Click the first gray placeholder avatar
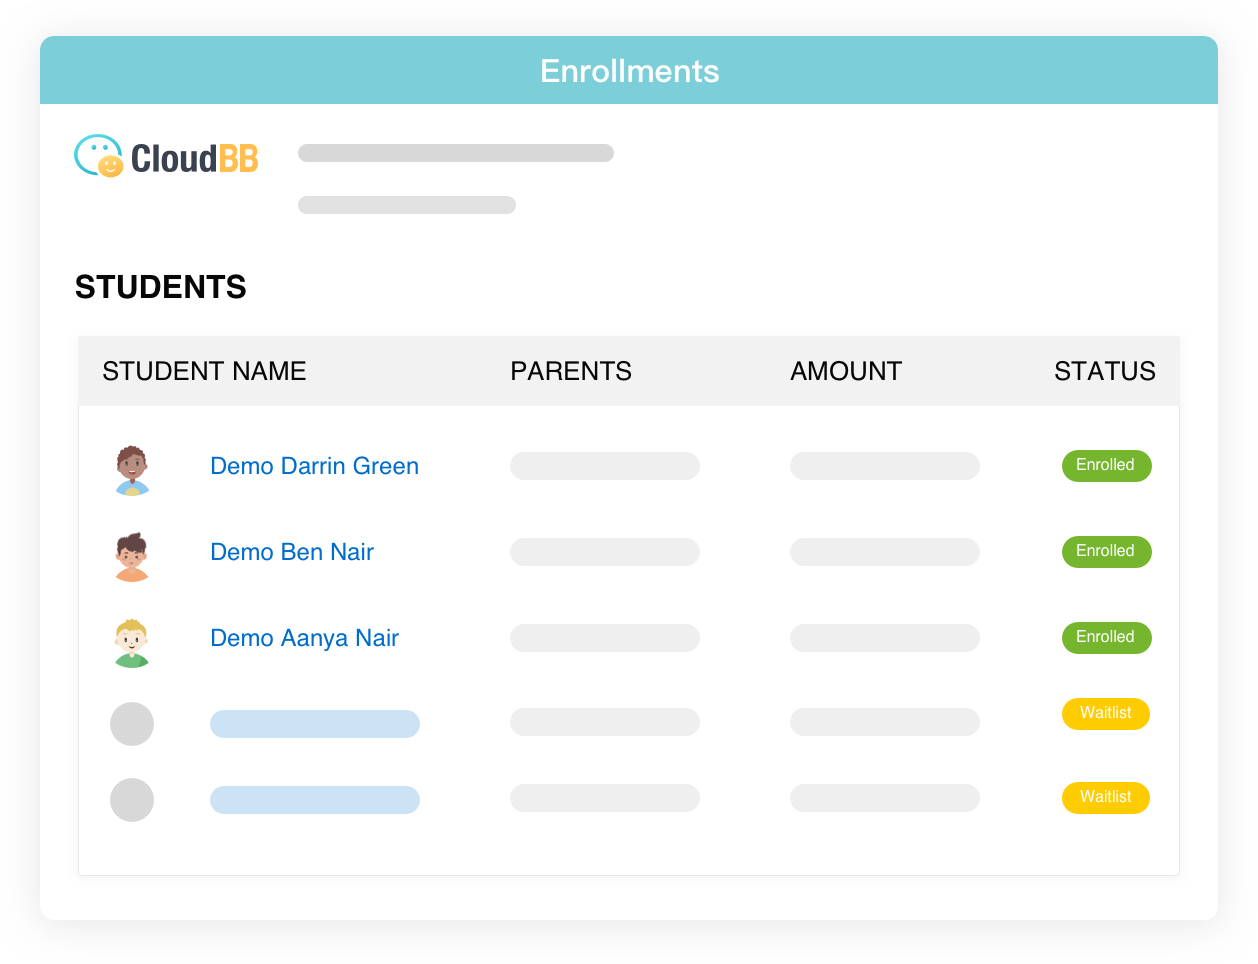The width and height of the screenshot is (1258, 964). pos(132,724)
